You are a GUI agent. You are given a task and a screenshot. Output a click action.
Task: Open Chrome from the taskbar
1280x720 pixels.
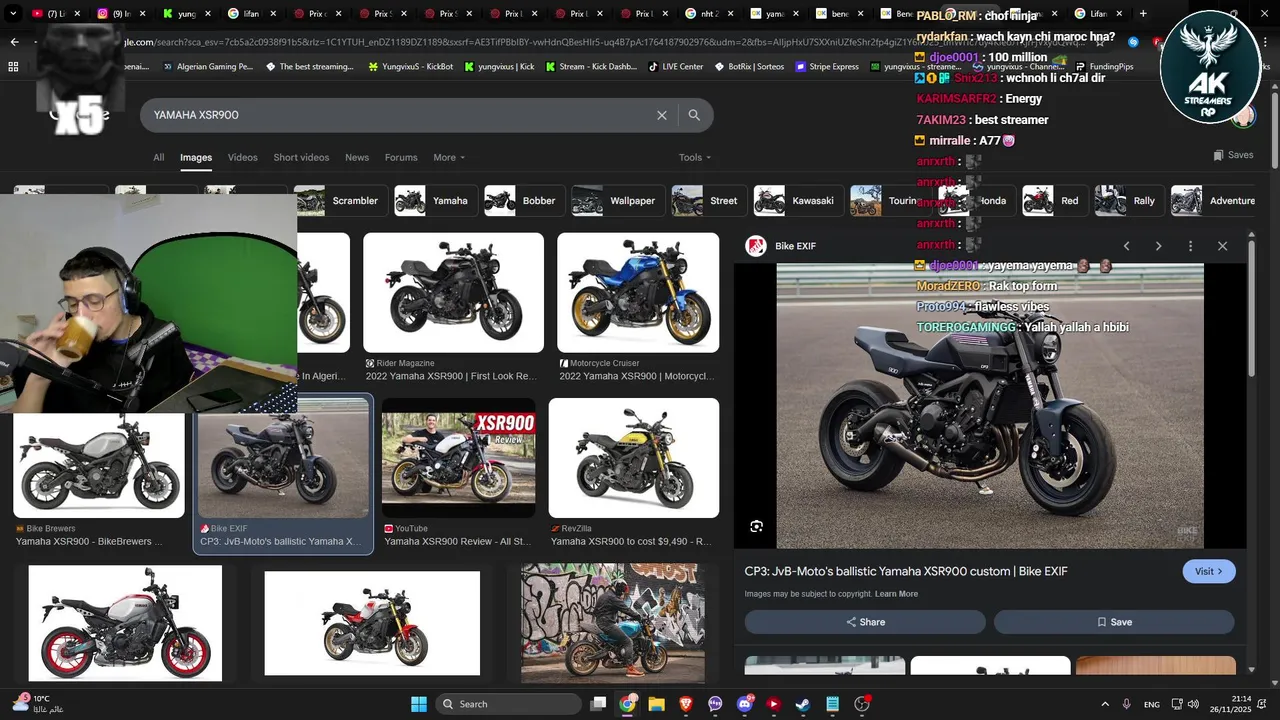[627, 704]
